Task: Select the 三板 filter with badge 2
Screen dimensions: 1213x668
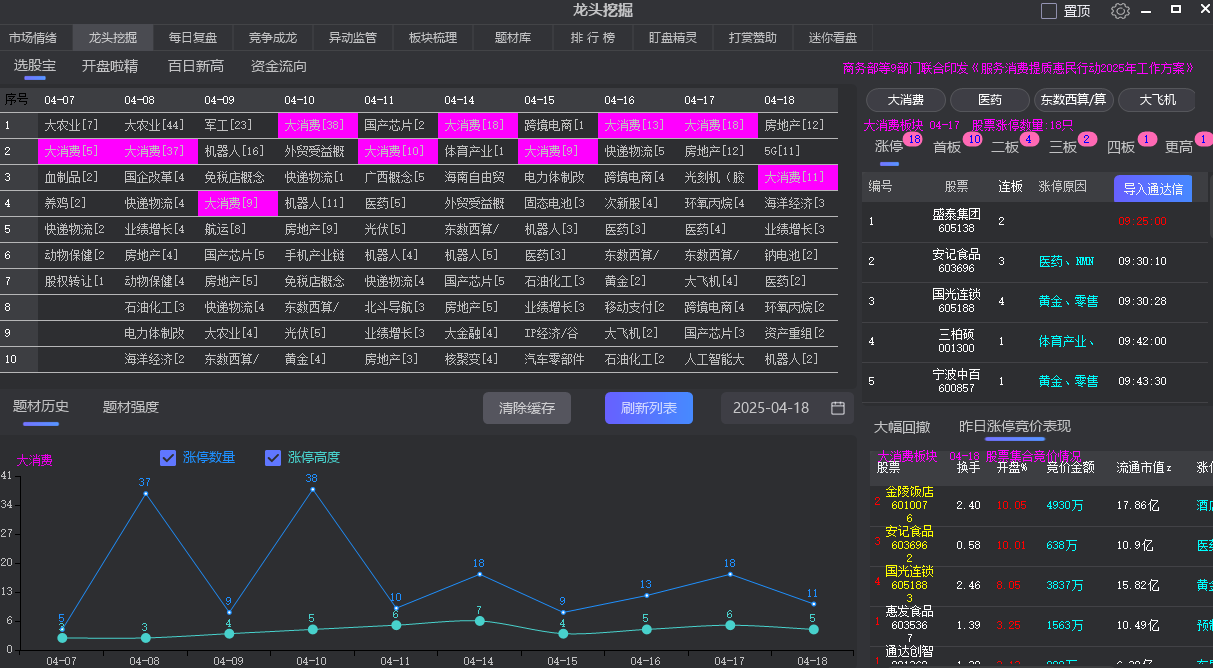Action: click(1063, 145)
